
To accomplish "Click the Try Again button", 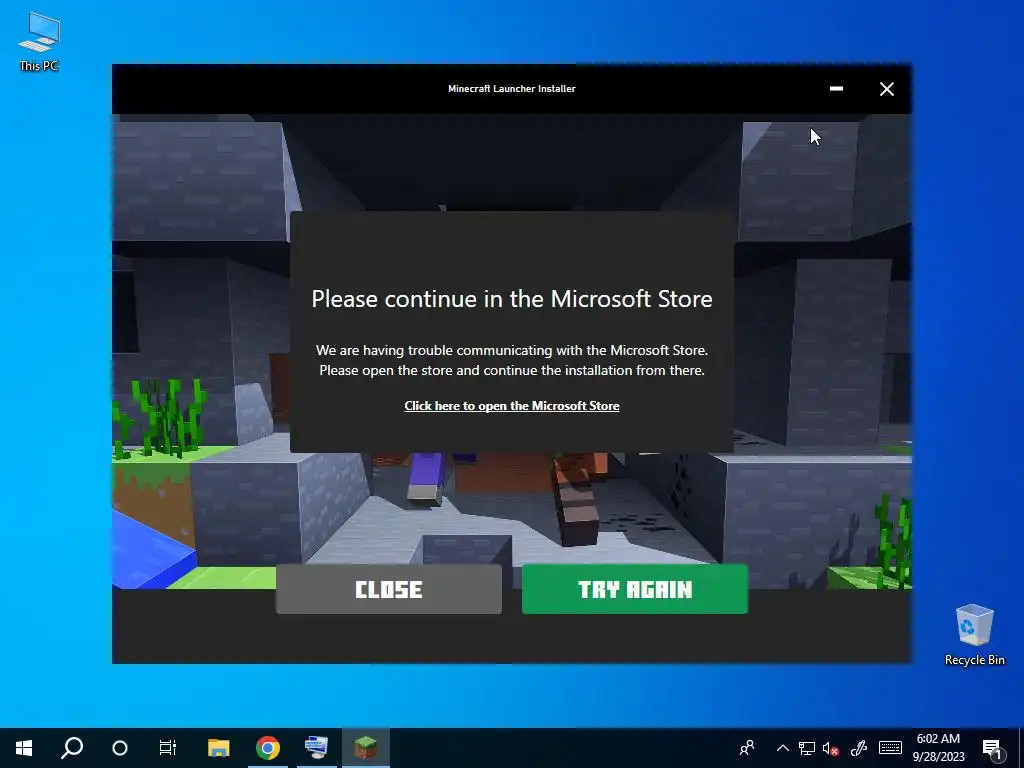I will pyautogui.click(x=634, y=589).
